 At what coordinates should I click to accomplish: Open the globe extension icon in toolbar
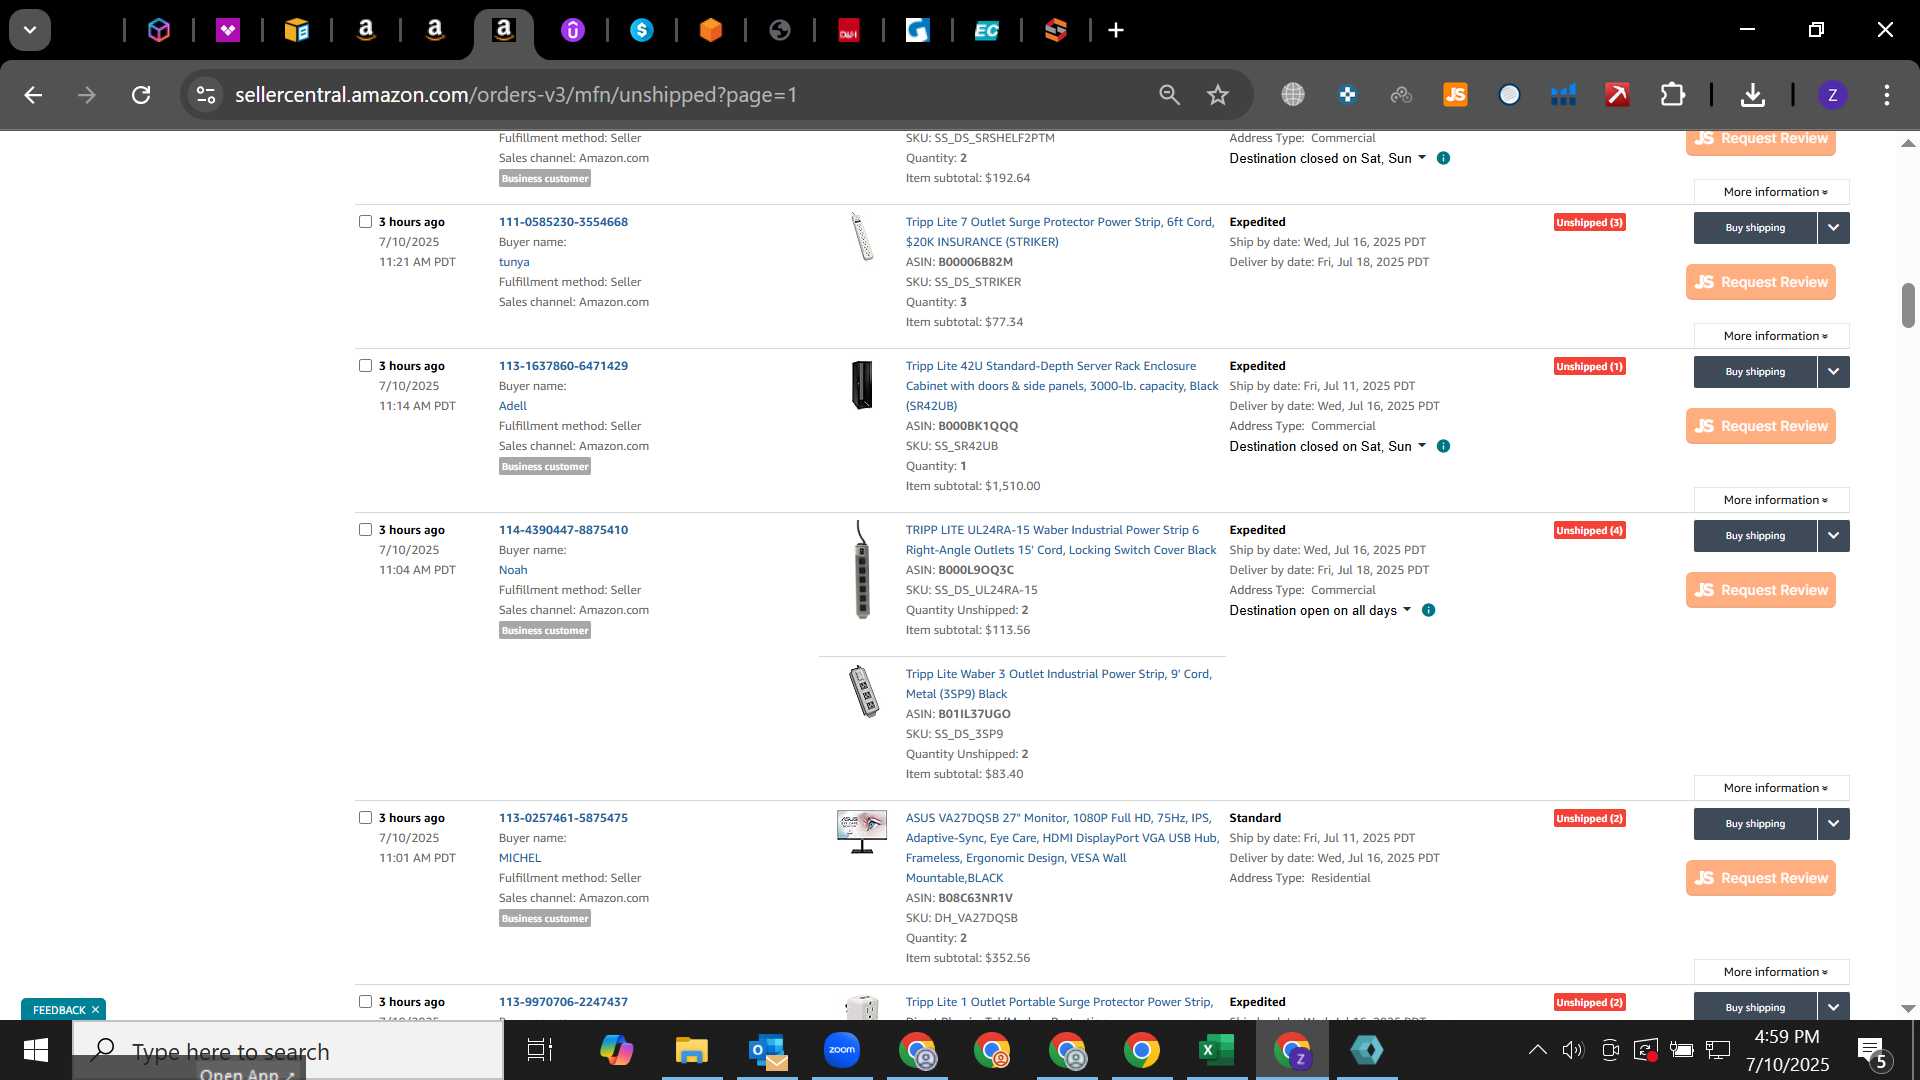click(x=1293, y=95)
